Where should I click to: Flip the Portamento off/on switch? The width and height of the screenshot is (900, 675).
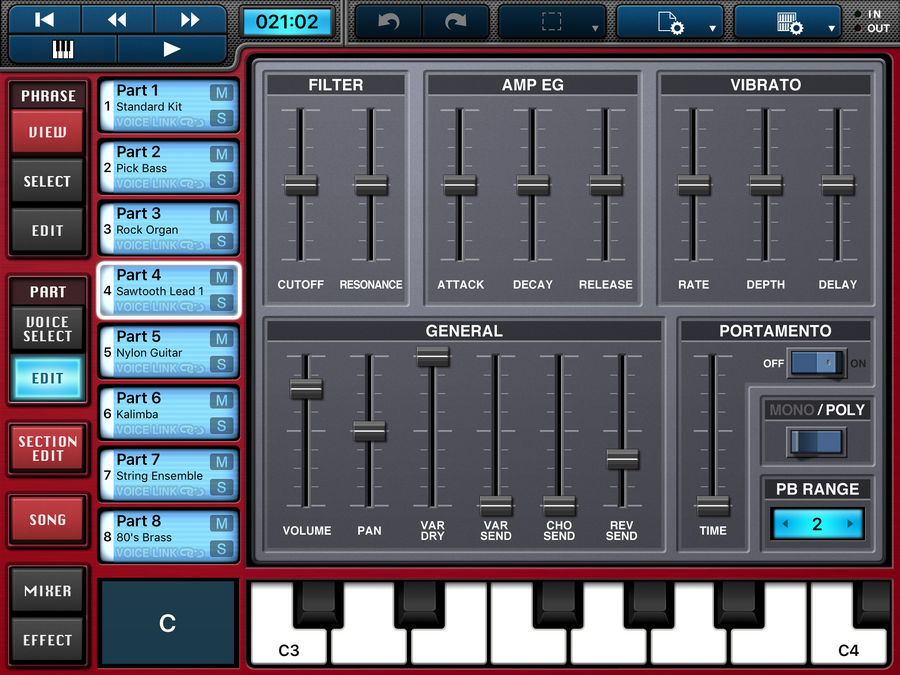point(817,363)
